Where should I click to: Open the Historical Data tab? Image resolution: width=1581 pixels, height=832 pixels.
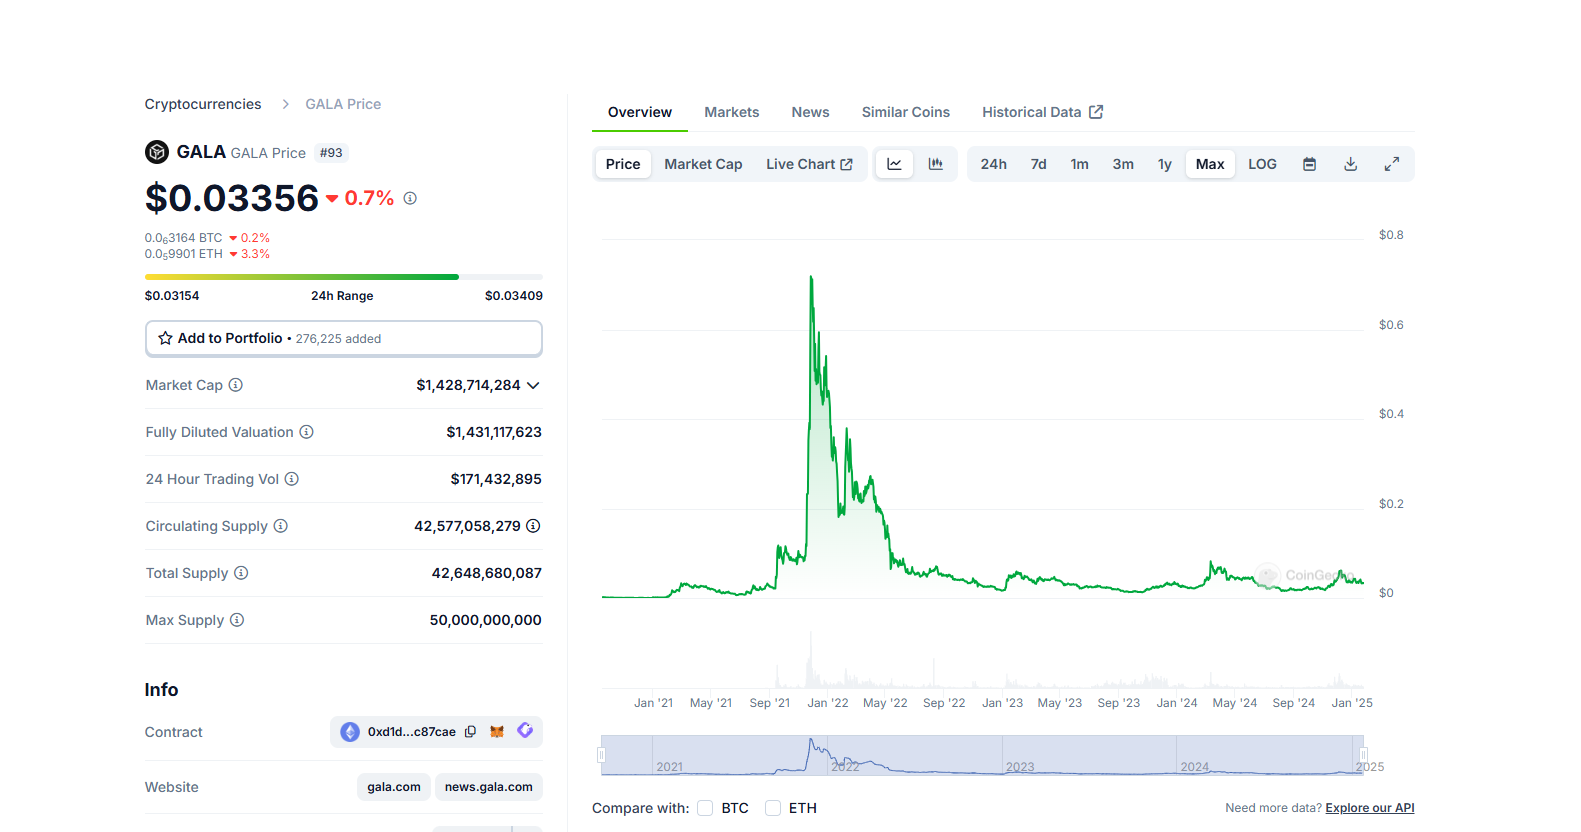[x=1042, y=112]
